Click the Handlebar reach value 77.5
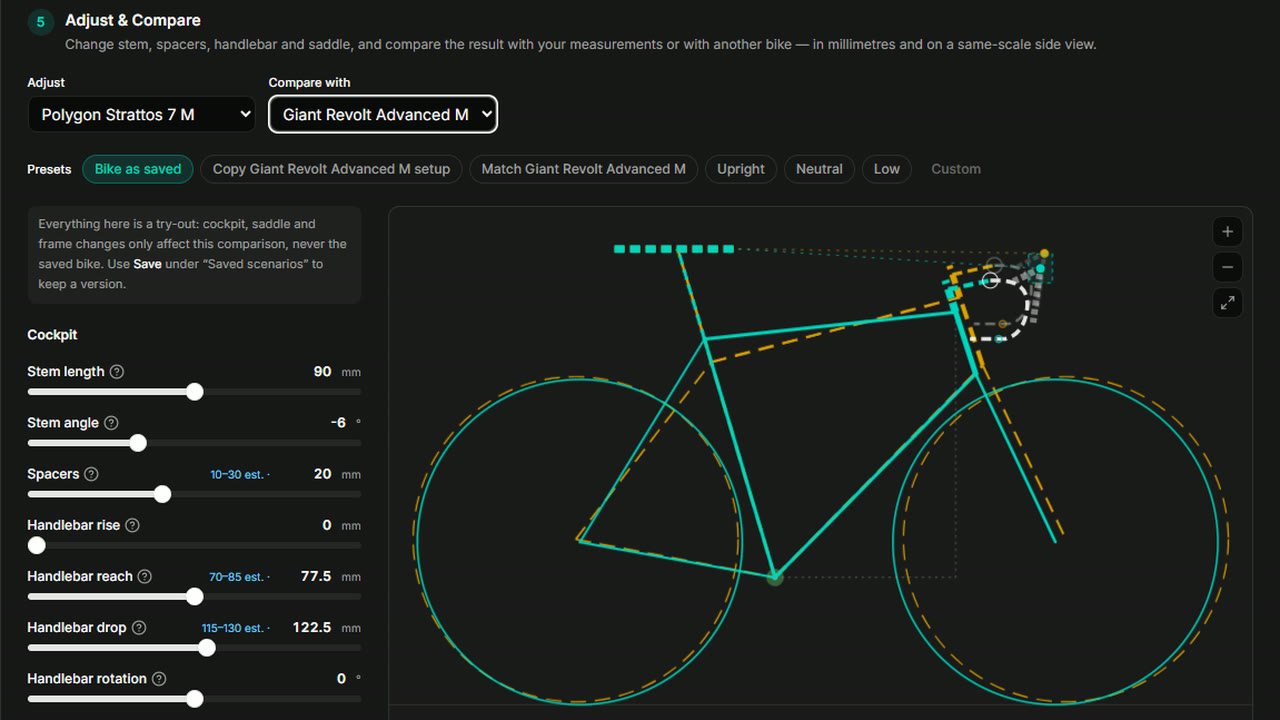 pyautogui.click(x=316, y=576)
